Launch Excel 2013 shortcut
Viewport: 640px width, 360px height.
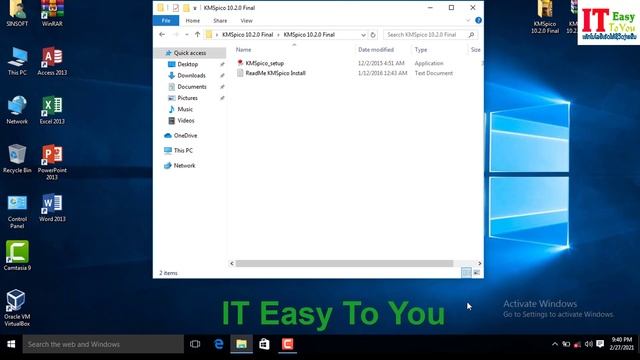(x=52, y=110)
